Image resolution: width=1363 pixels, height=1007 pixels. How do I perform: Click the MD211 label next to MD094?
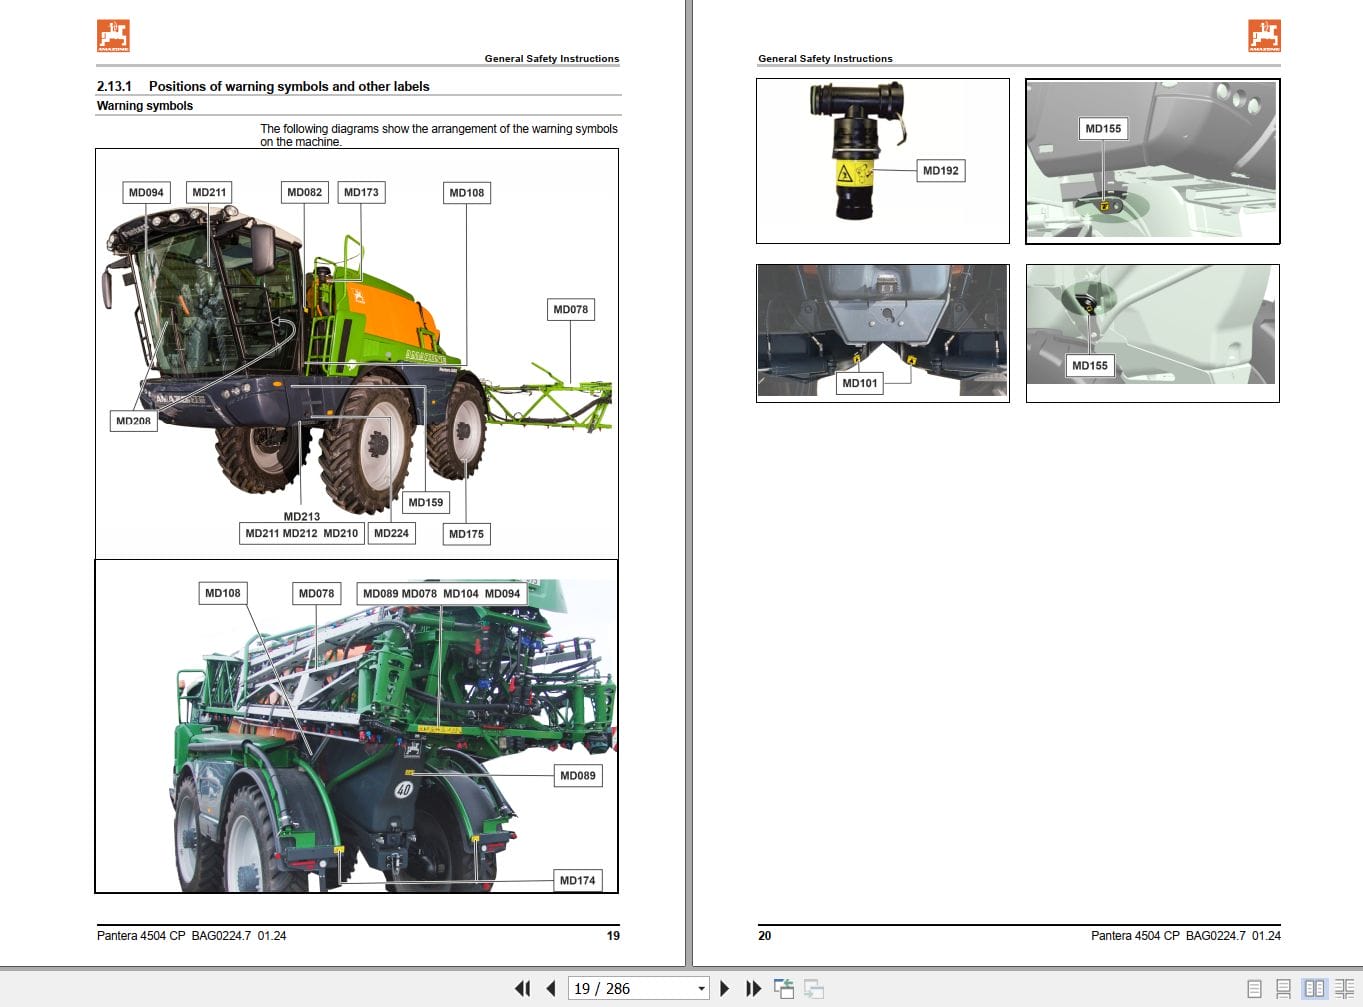pos(210,192)
